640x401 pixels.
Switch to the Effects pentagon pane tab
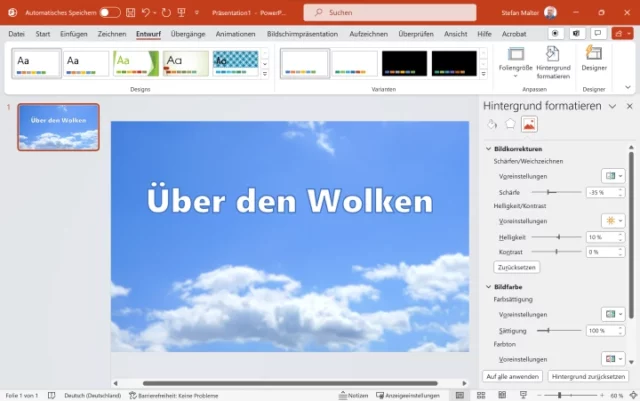point(510,124)
